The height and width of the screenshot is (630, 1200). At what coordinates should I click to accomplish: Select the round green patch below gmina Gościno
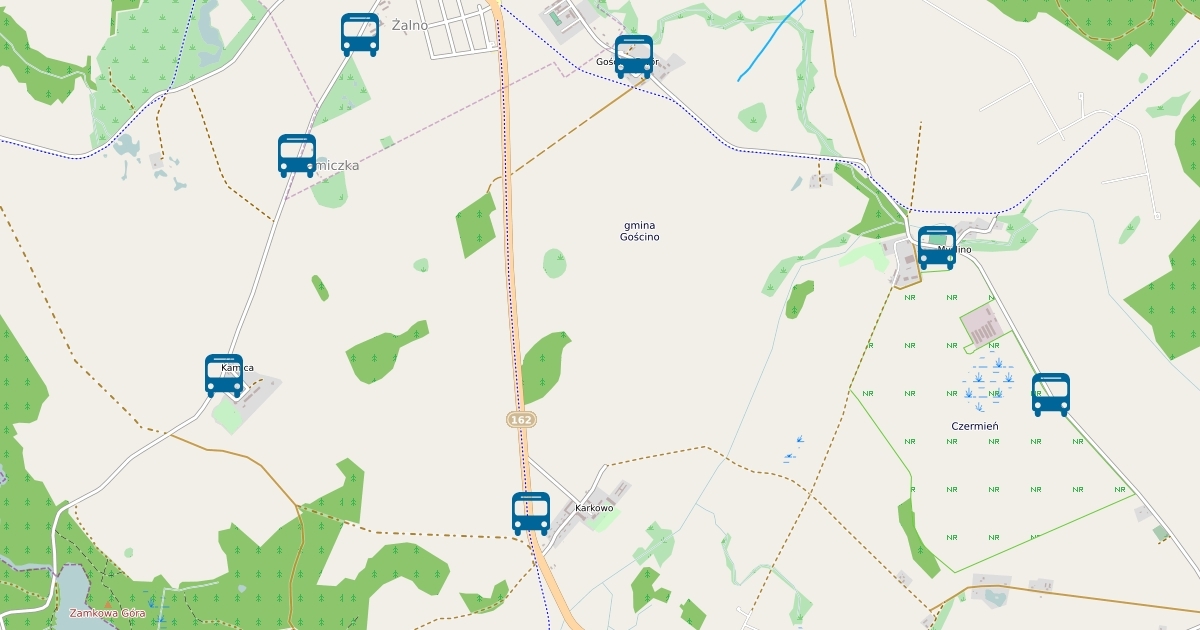555,263
